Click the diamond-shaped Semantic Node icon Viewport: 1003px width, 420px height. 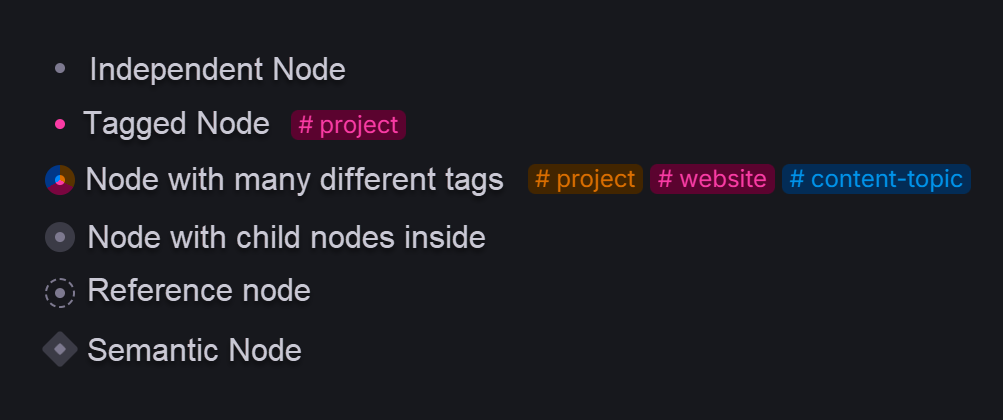(60, 349)
